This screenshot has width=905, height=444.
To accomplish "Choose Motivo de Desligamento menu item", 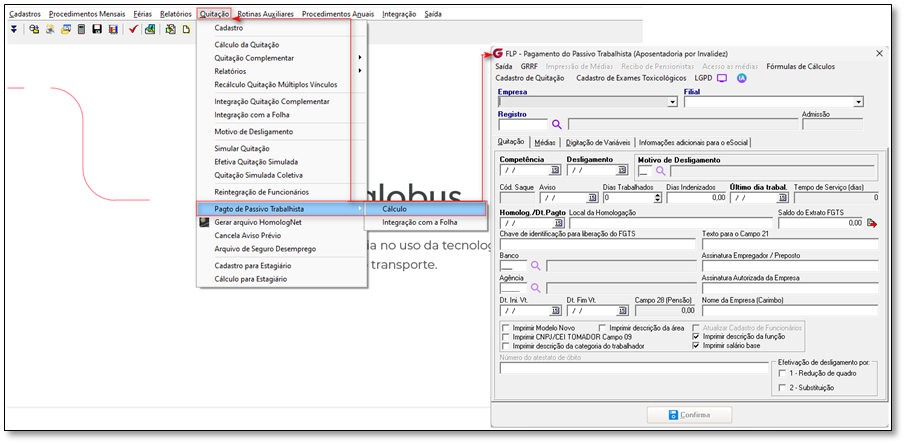I will point(253,132).
